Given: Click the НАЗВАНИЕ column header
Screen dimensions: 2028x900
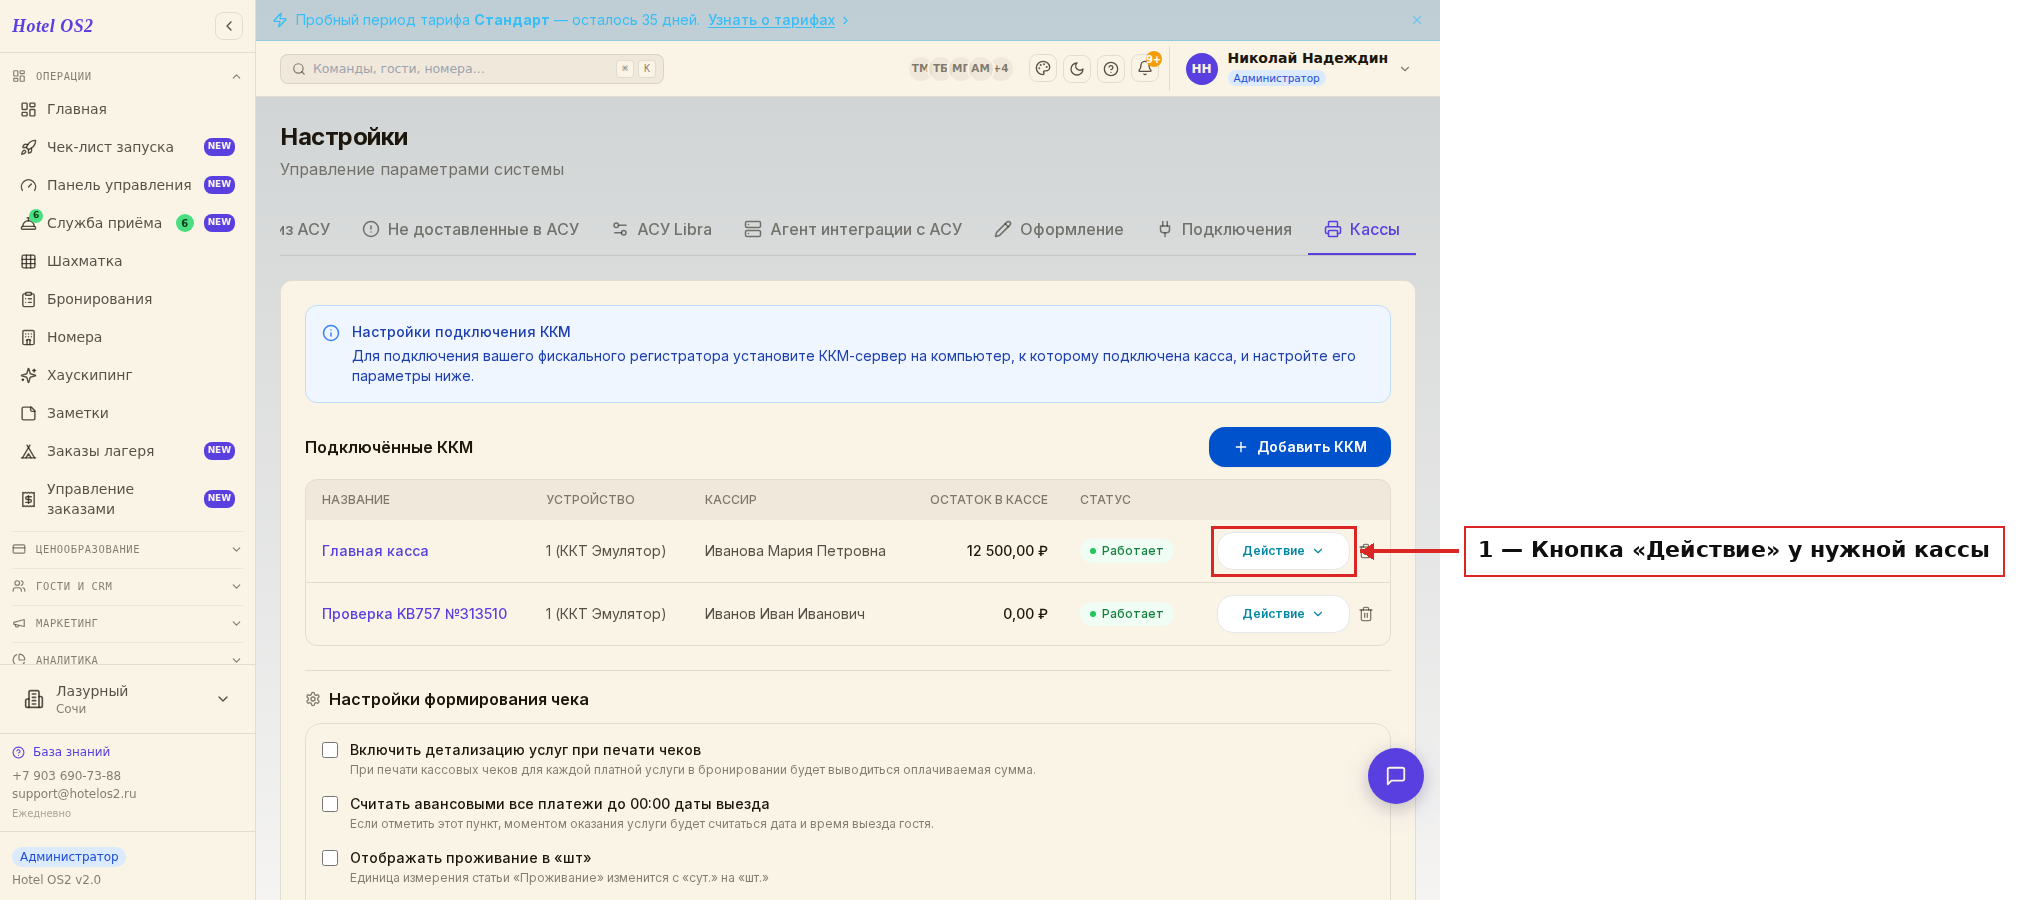Looking at the screenshot, I should click(x=356, y=500).
